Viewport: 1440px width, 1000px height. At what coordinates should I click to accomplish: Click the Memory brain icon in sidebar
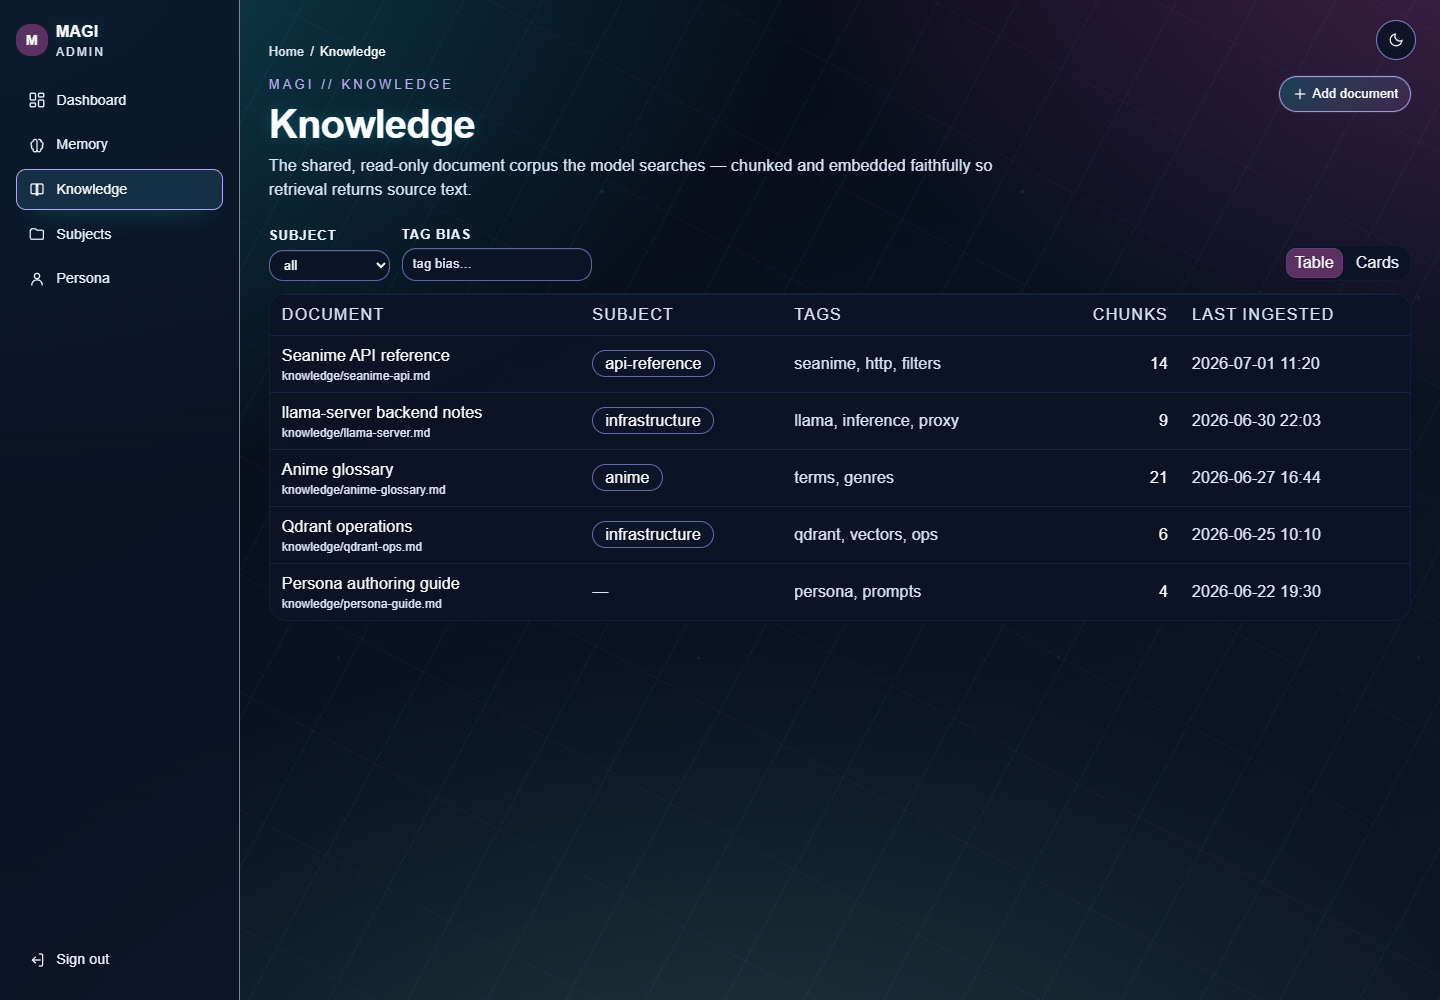coord(37,145)
